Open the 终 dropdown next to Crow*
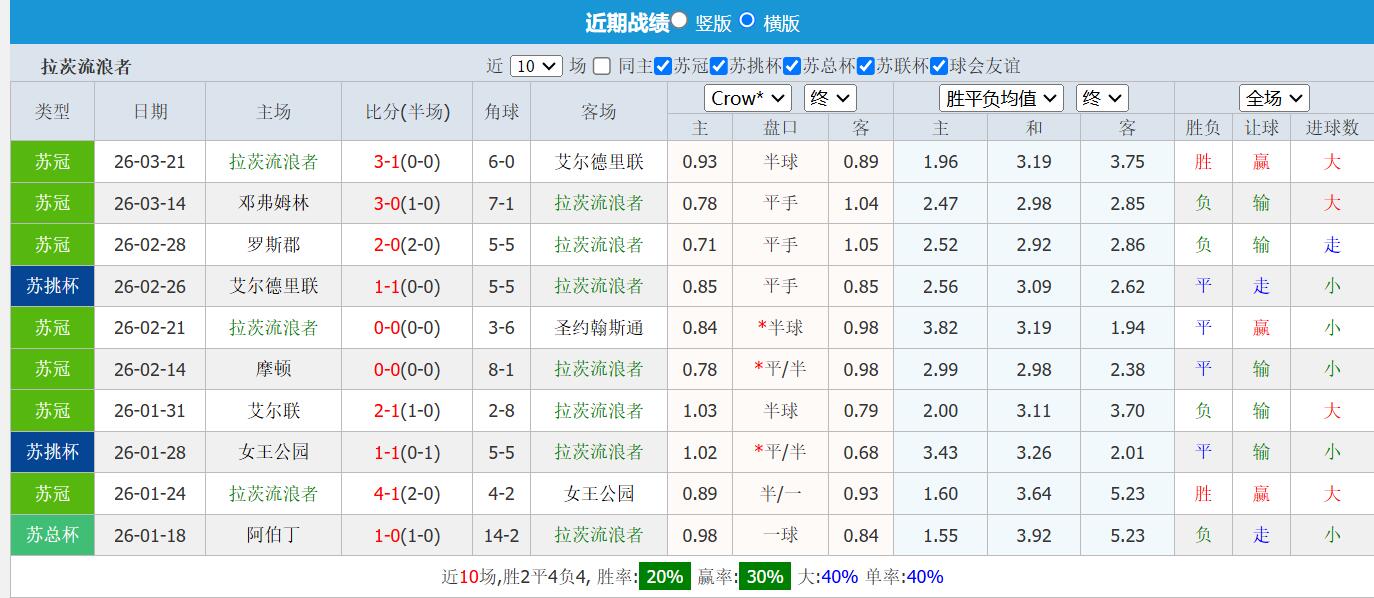This screenshot has width=1374, height=598. point(830,97)
